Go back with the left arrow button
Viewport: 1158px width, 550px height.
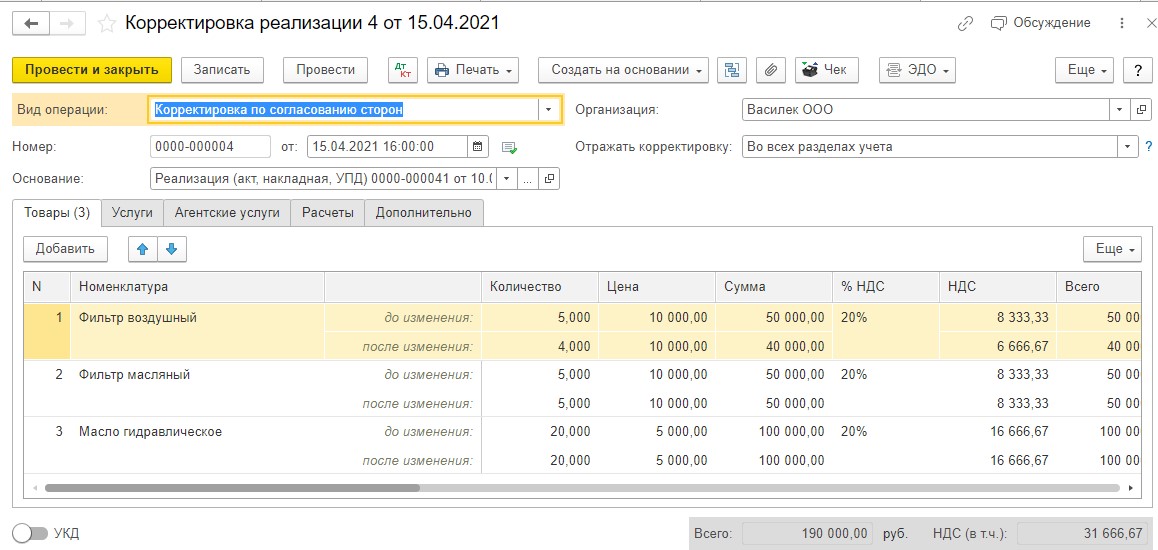coord(31,24)
